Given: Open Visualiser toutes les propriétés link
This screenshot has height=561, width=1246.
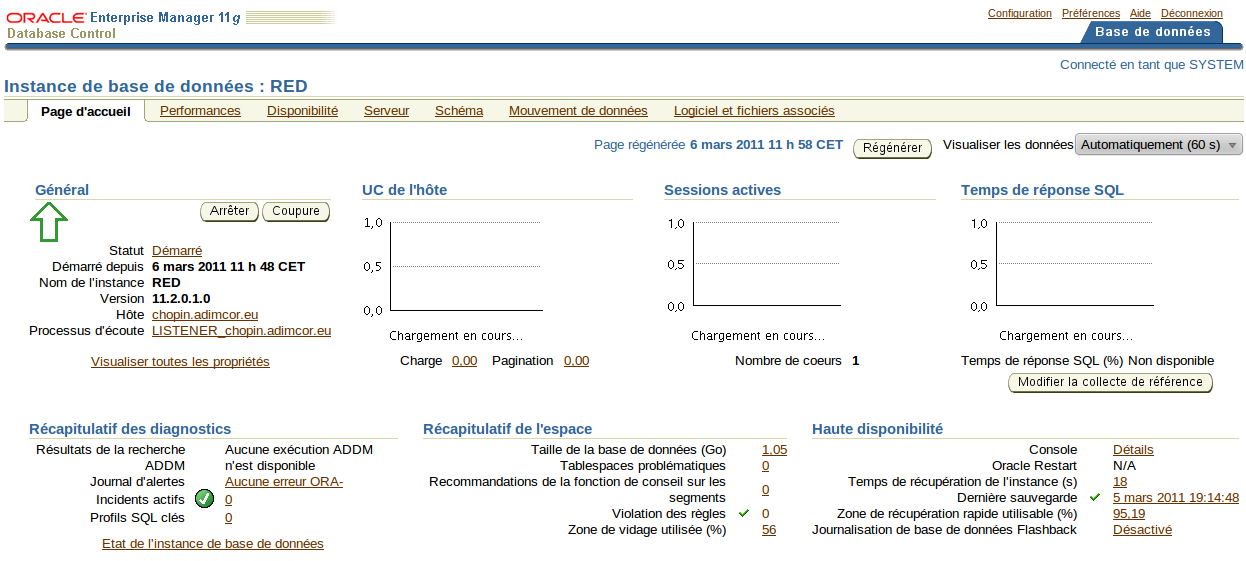Looking at the screenshot, I should pos(180,362).
